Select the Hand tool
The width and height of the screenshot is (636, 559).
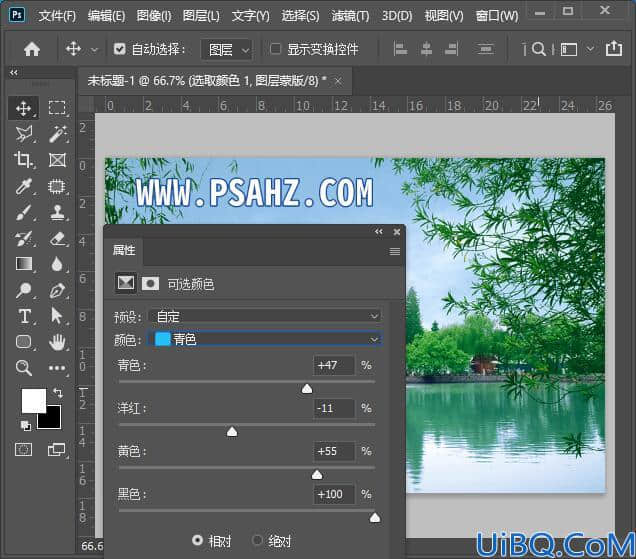(x=57, y=342)
